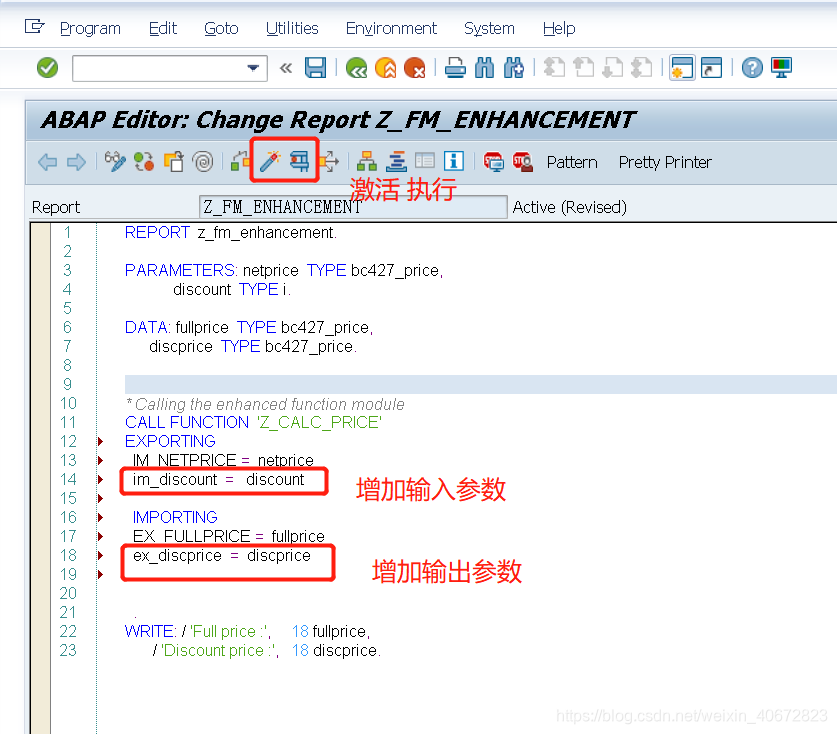The image size is (837, 734).
Task: Click the 'discprice TYPE bc427_price.' line
Action: coord(253,346)
